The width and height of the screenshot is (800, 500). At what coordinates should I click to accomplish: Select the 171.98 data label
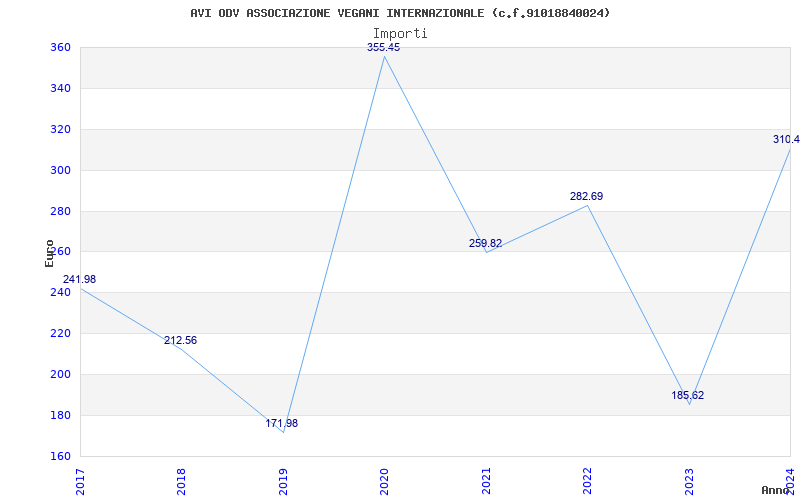coord(282,423)
